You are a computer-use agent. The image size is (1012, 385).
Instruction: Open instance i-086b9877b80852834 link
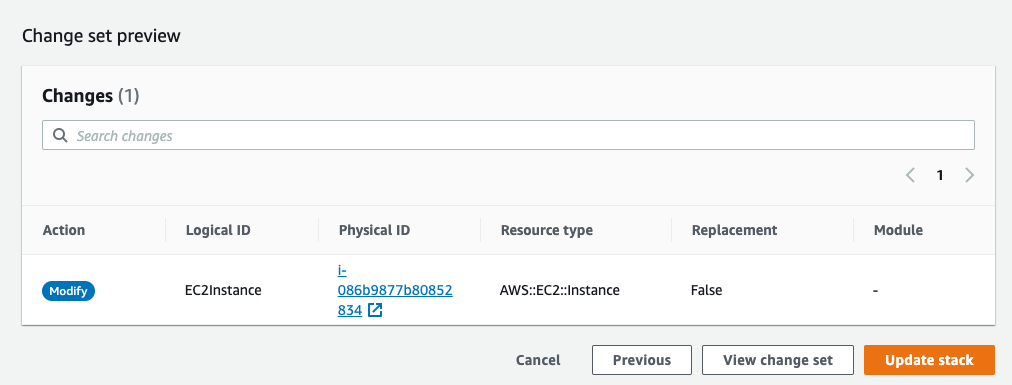(394, 290)
